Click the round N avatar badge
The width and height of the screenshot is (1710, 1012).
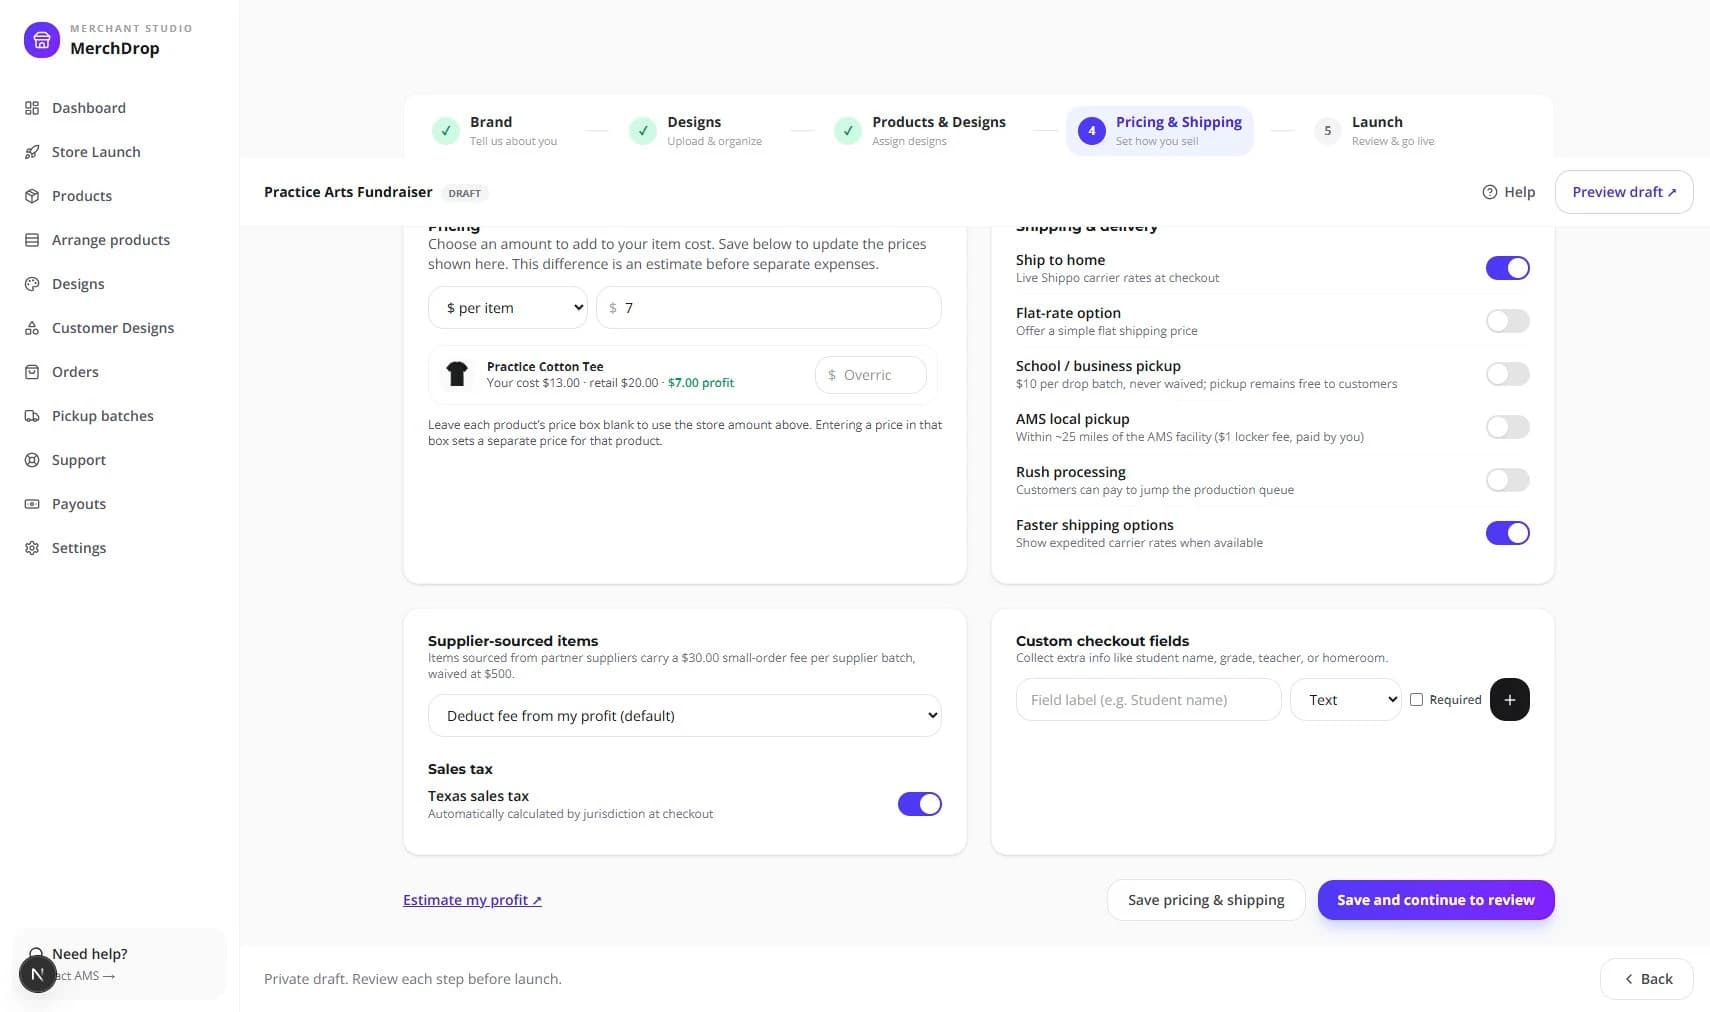[x=38, y=974]
